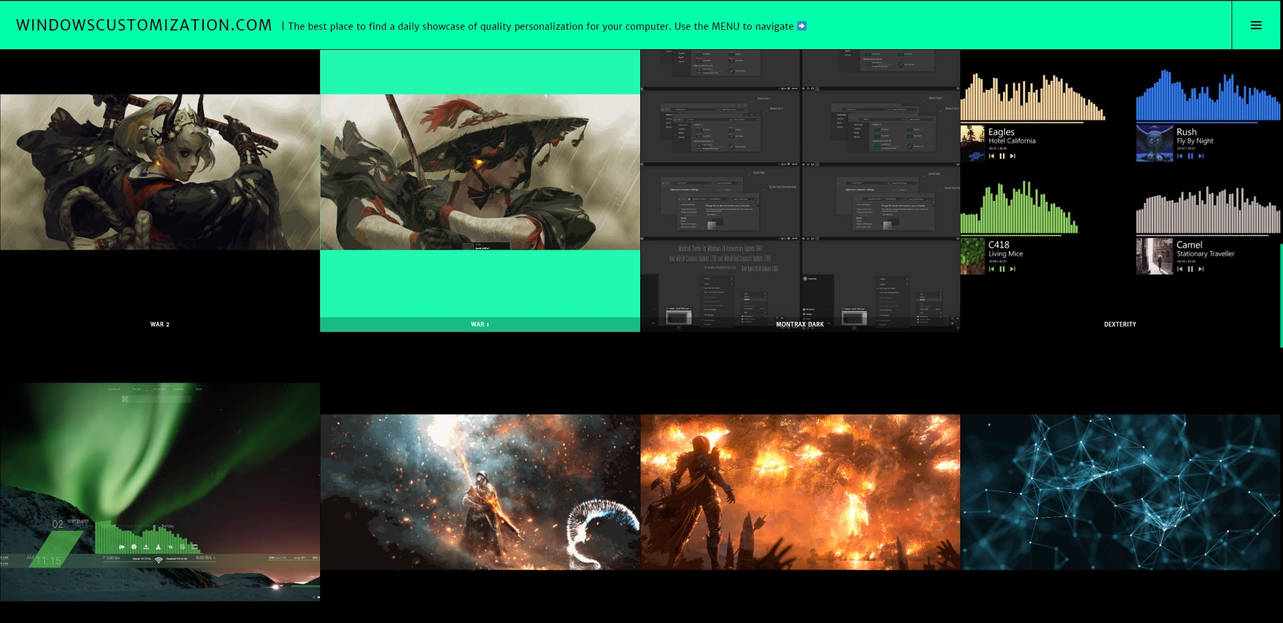This screenshot has width=1283, height=623.
Task: Pause Camel Stationary Traveller playback
Action: tap(1190, 269)
